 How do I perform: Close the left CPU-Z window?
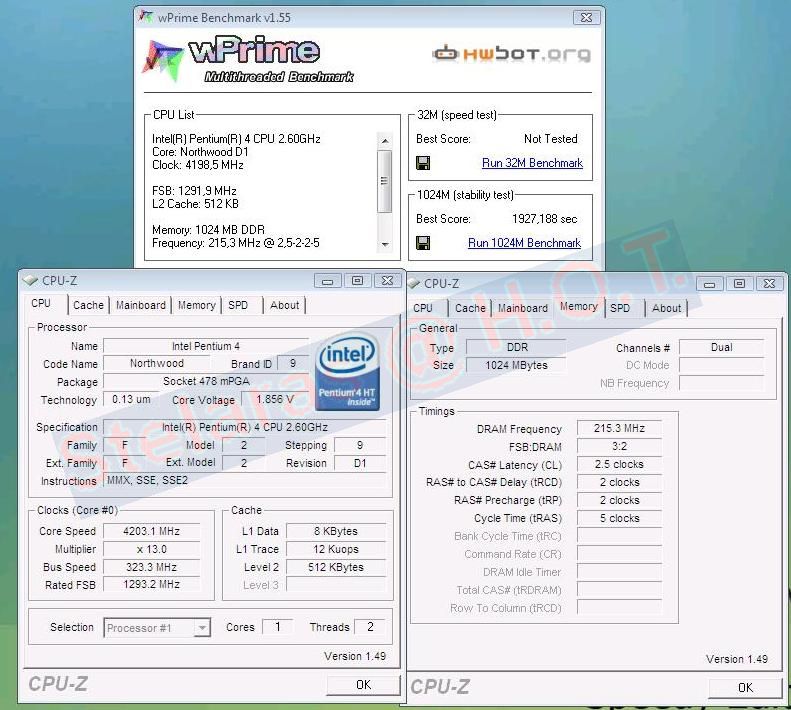tap(387, 281)
